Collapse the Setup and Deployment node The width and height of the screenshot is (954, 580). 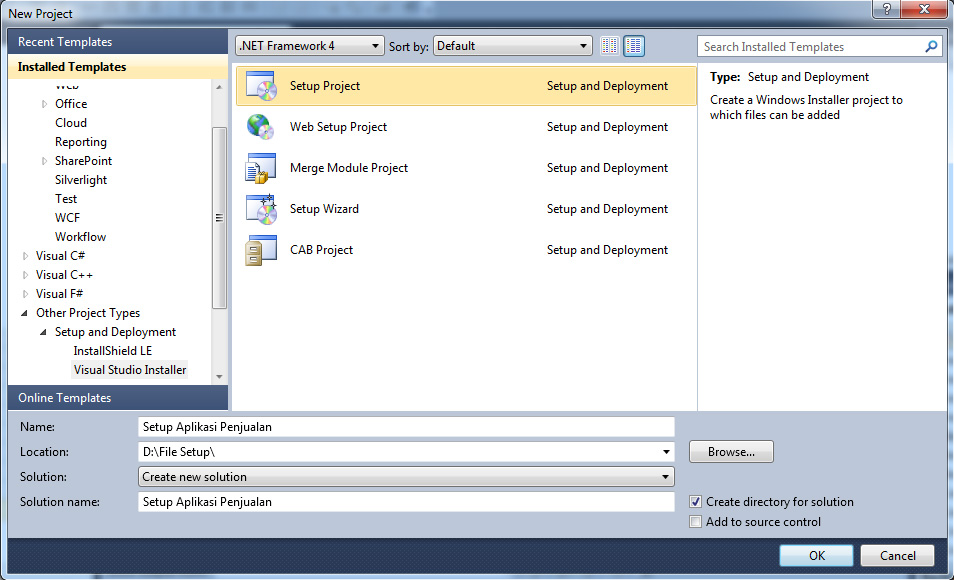43,332
